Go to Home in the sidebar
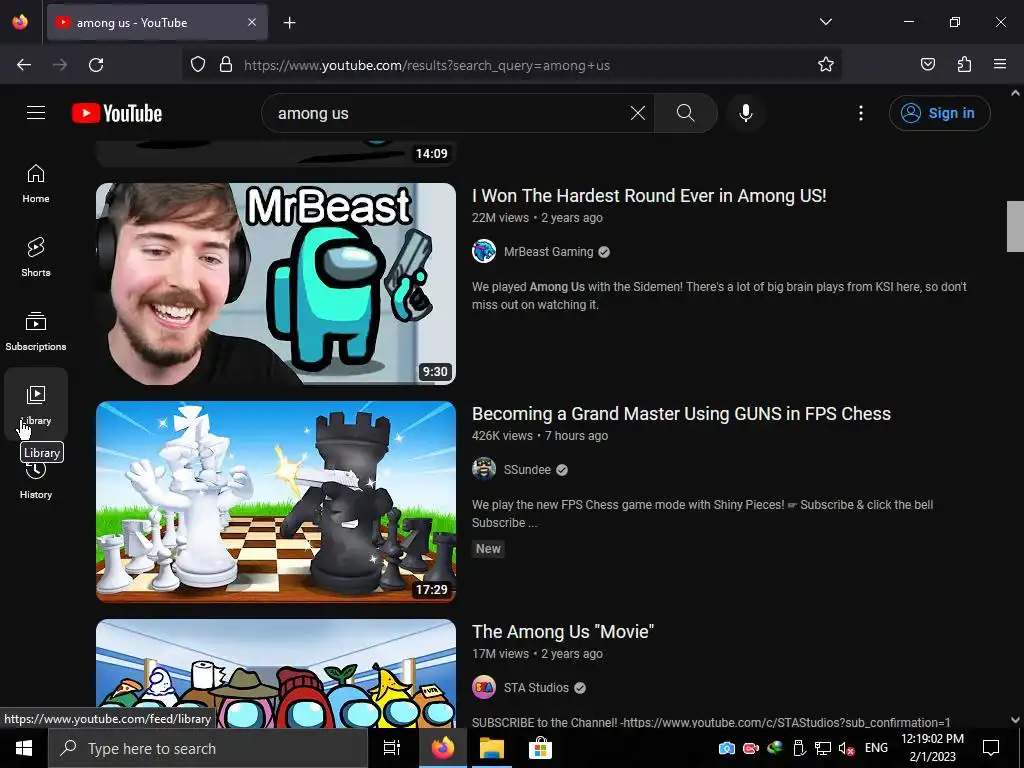The image size is (1024, 768). coord(36,184)
